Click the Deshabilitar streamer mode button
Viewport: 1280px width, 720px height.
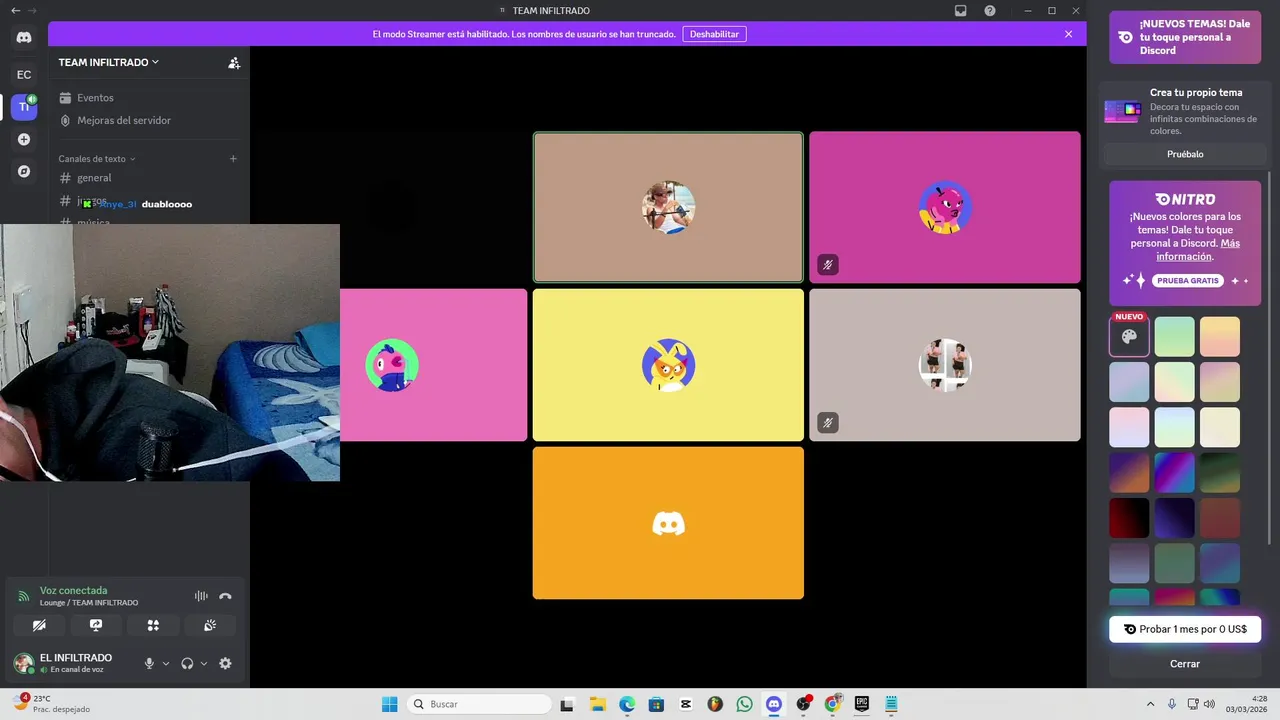pyautogui.click(x=715, y=34)
